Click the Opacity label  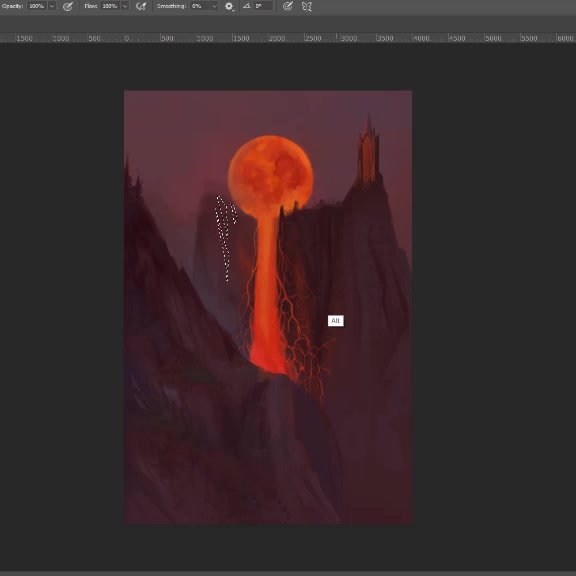pyautogui.click(x=12, y=6)
